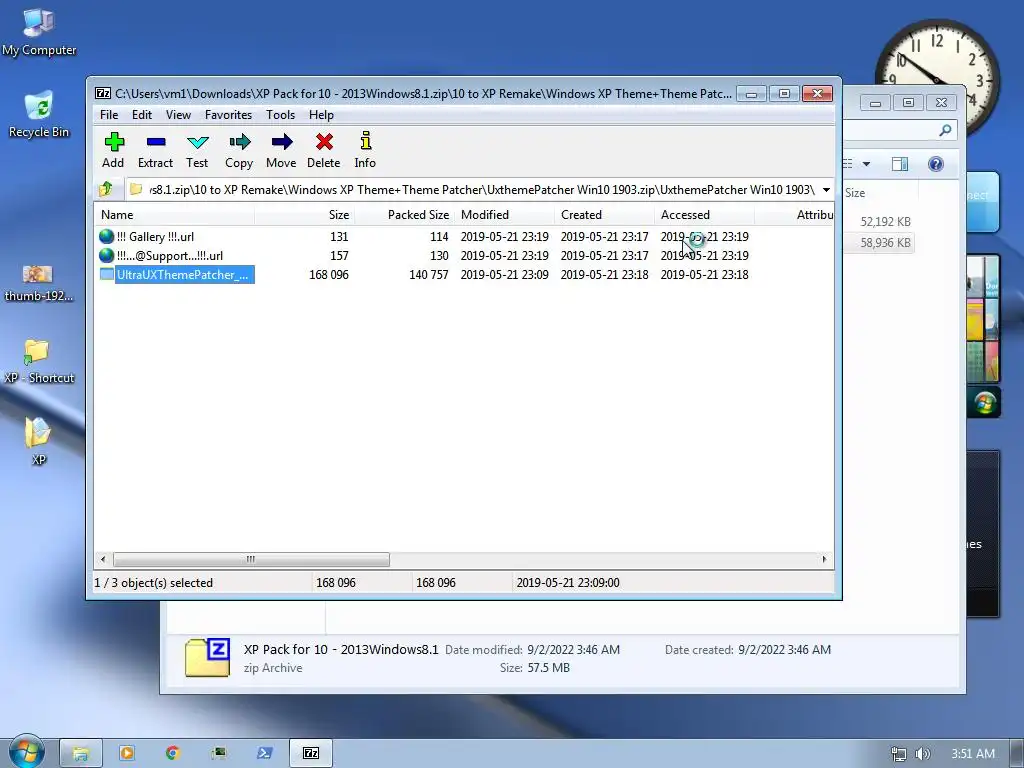Select the thumb-192 desktop image icon
This screenshot has width=1024, height=768.
coord(39,282)
